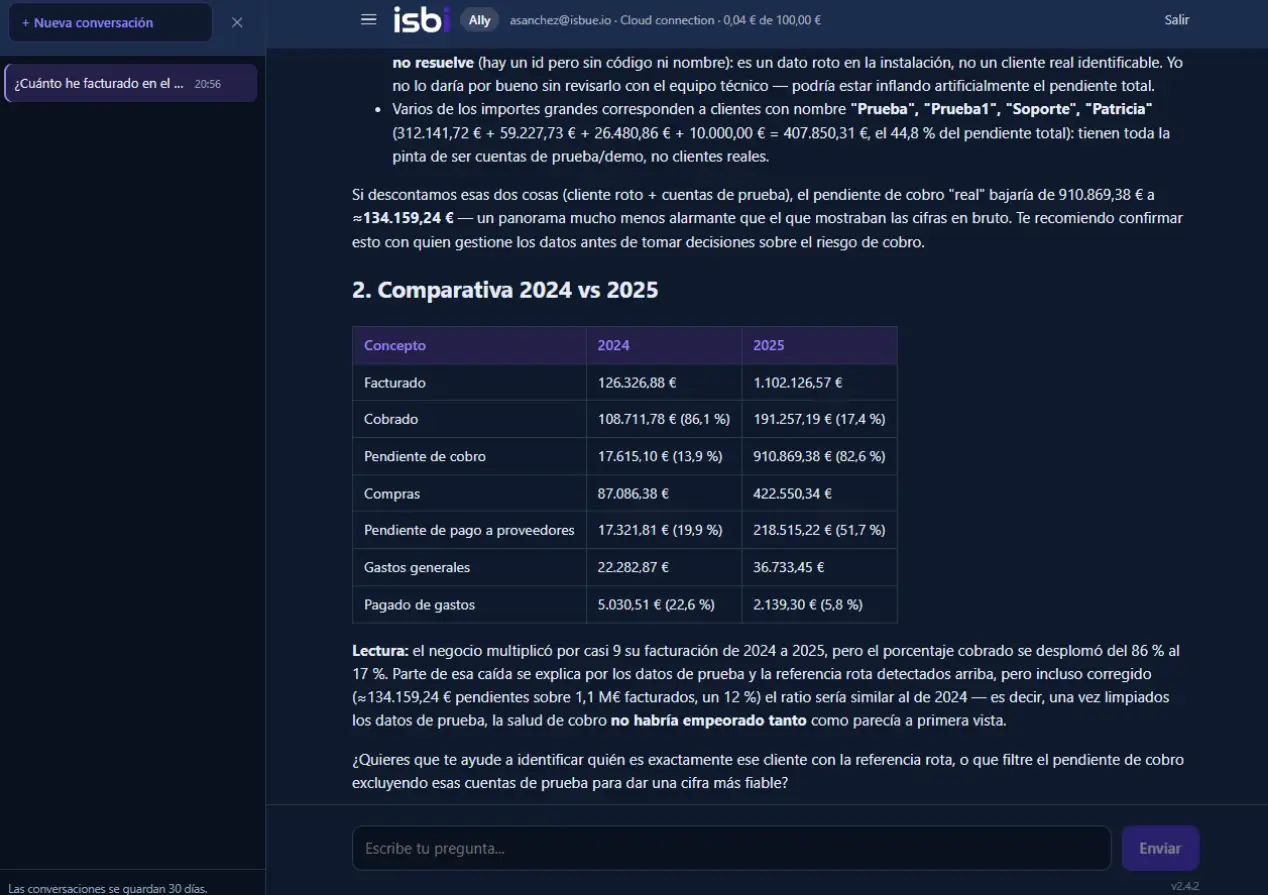
Task: Click the "Facturado" row label
Action: (x=395, y=382)
